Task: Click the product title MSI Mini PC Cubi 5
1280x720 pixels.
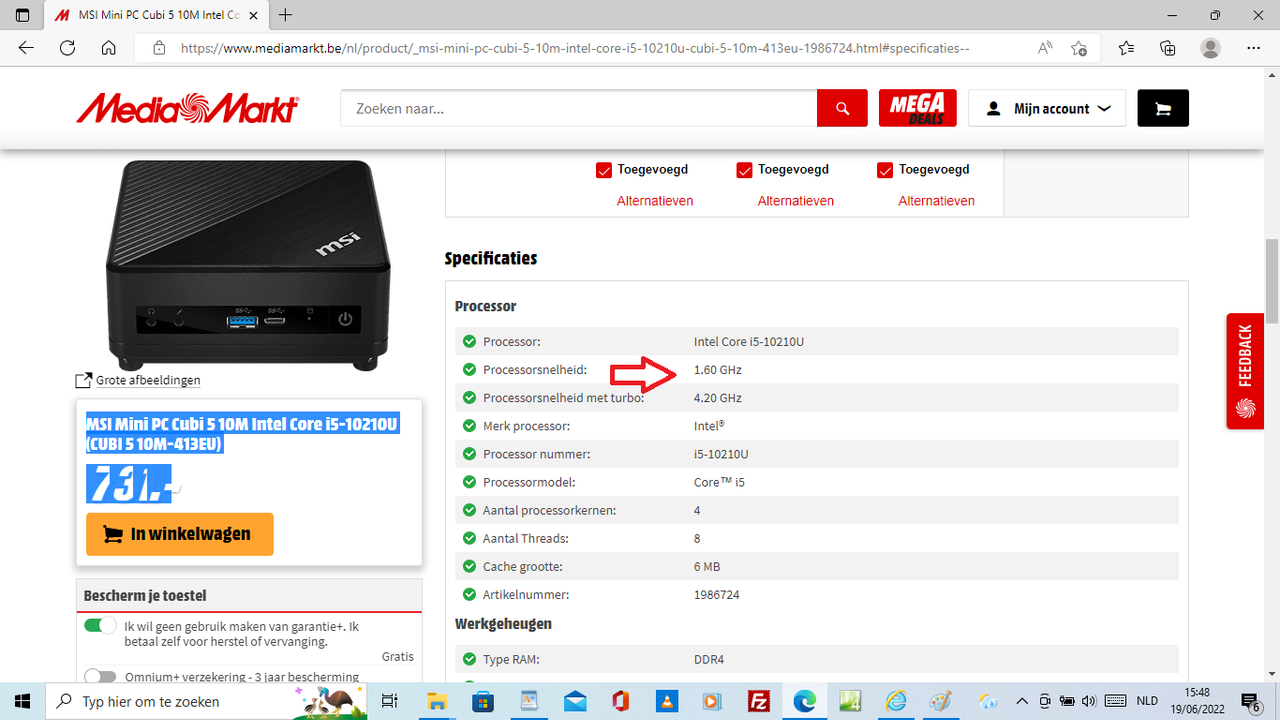Action: [242, 434]
